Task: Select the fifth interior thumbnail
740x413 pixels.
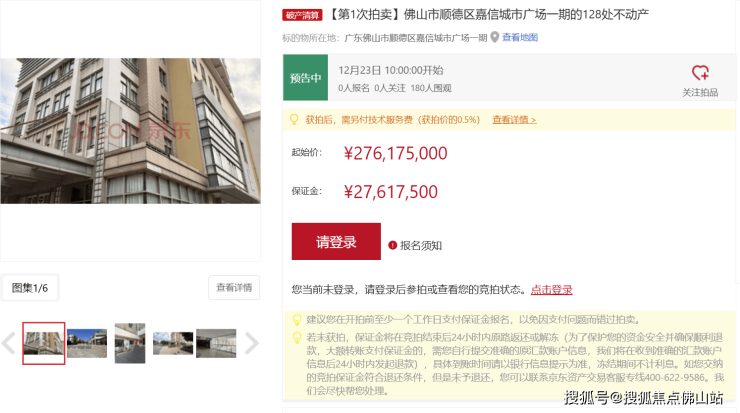Action: (216, 343)
